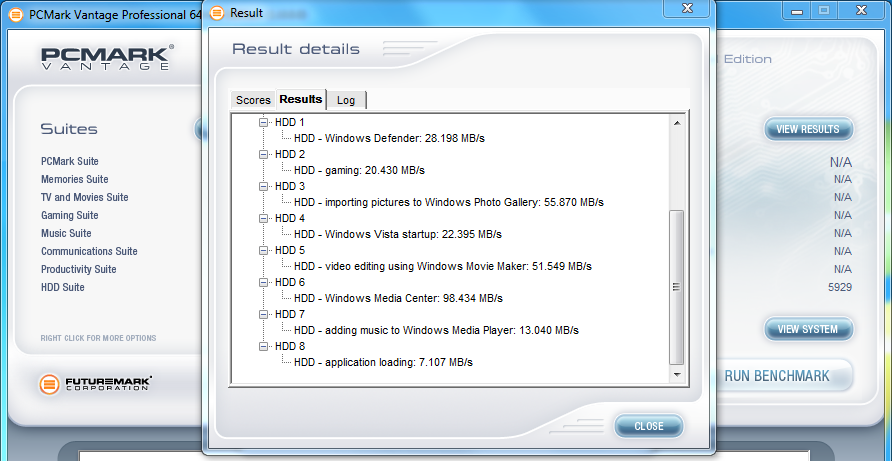Click the HDD 5 node label

coord(290,250)
